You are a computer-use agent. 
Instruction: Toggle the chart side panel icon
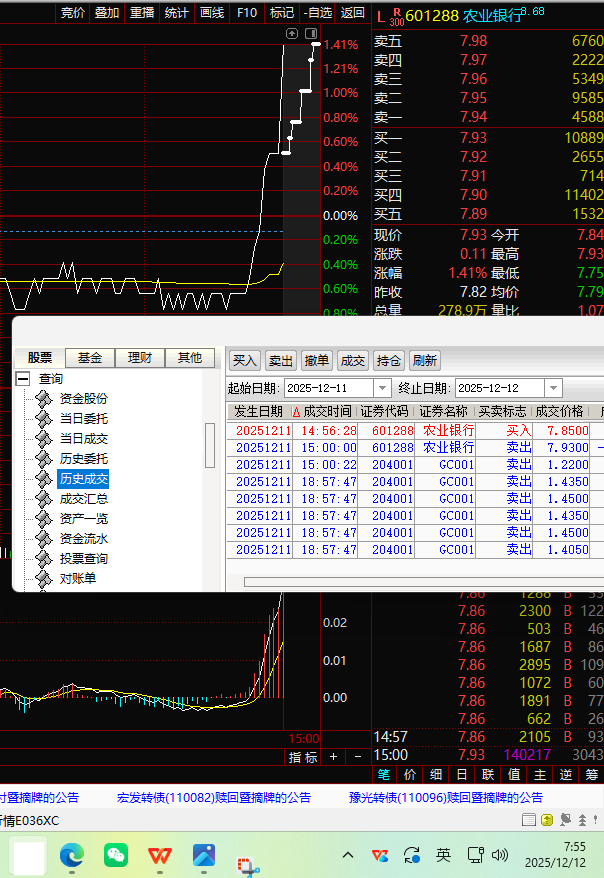[311, 34]
